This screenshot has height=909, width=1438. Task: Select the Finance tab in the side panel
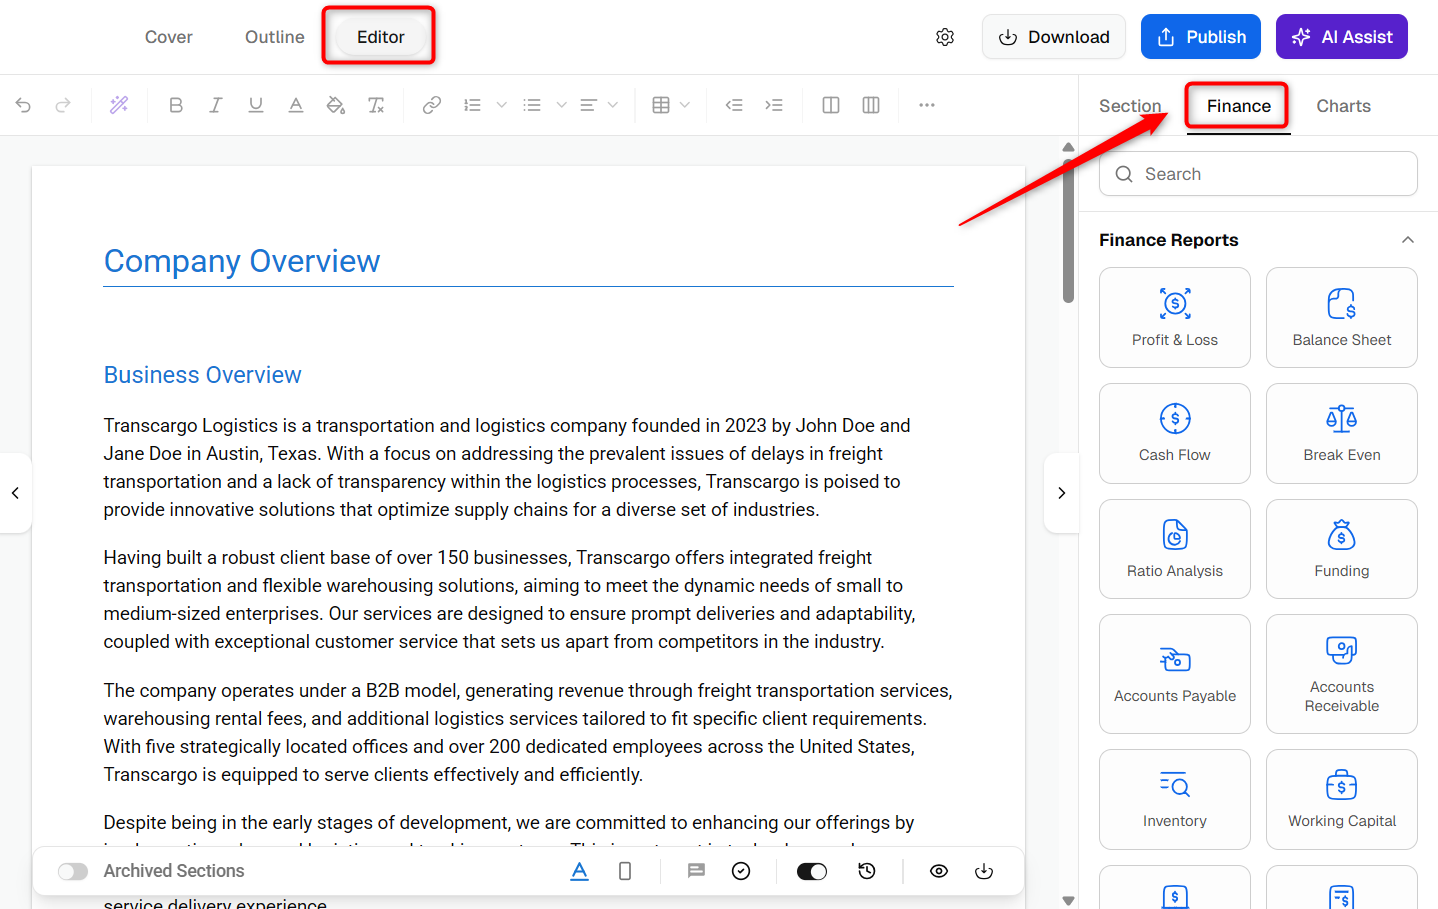point(1239,106)
